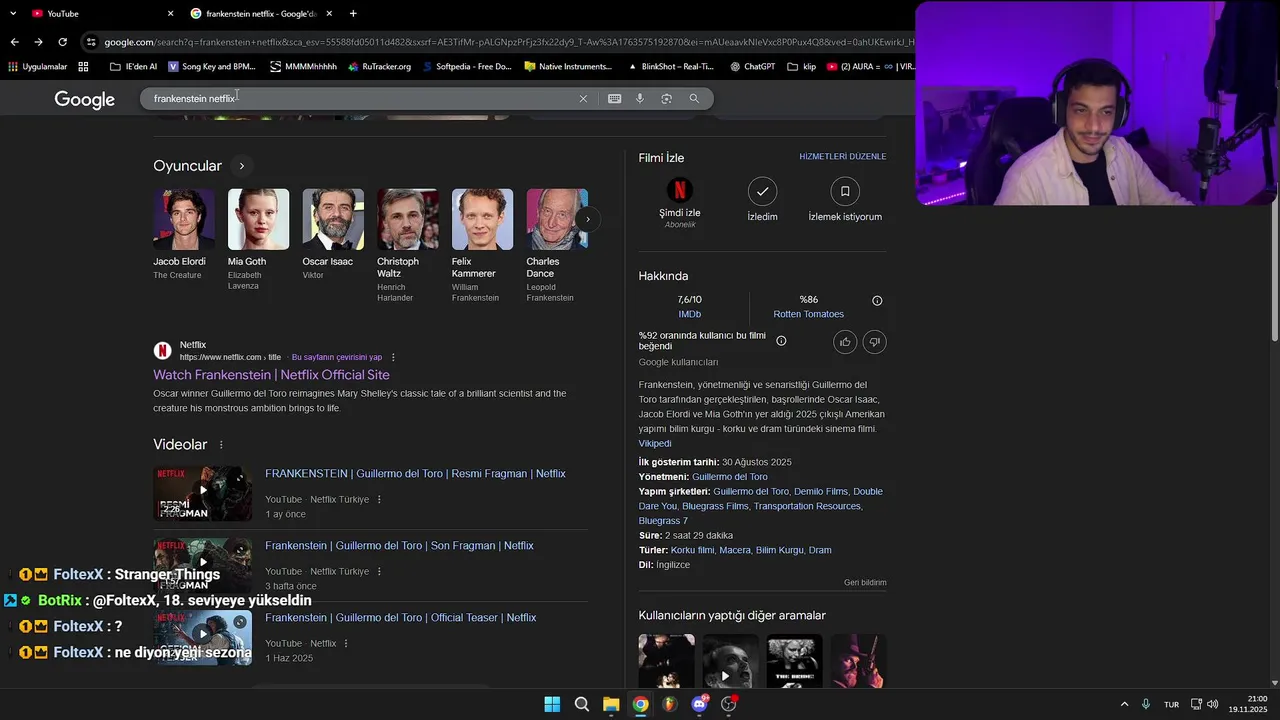Open the ChatGPT bookmark

(753, 67)
